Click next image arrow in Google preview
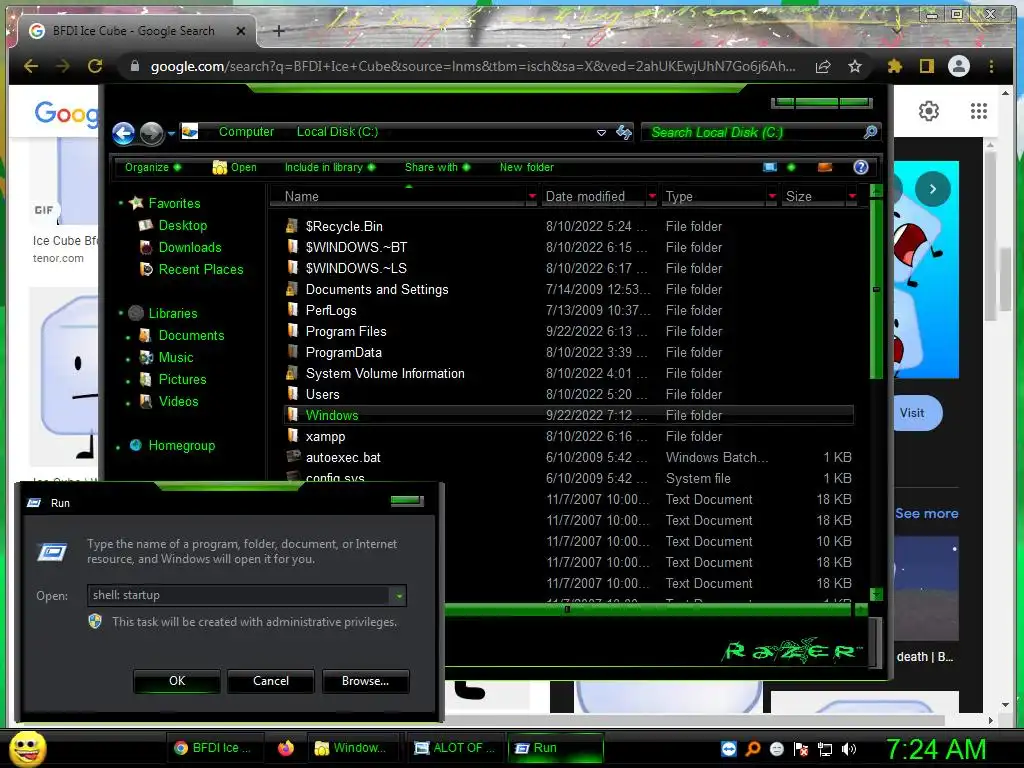 [933, 189]
